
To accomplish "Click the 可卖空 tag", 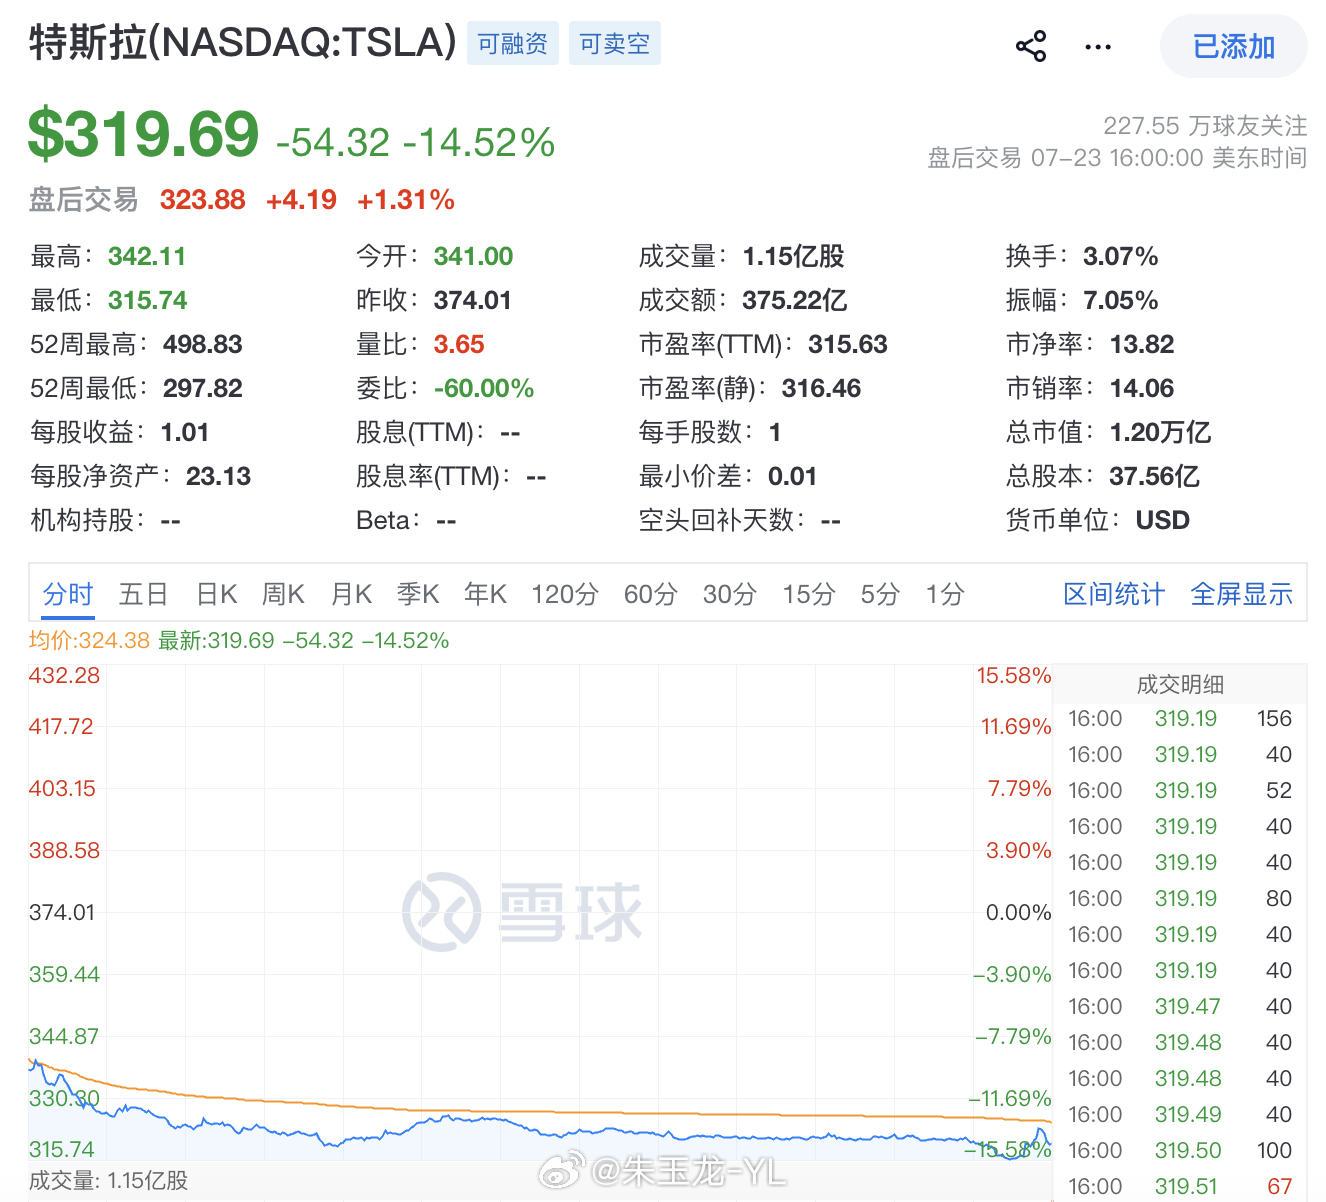I will (615, 44).
